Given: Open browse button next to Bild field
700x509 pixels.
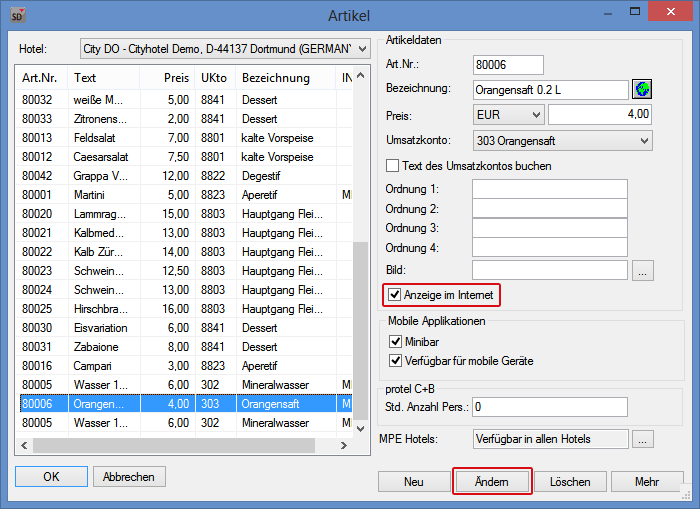Looking at the screenshot, I should coord(643,269).
